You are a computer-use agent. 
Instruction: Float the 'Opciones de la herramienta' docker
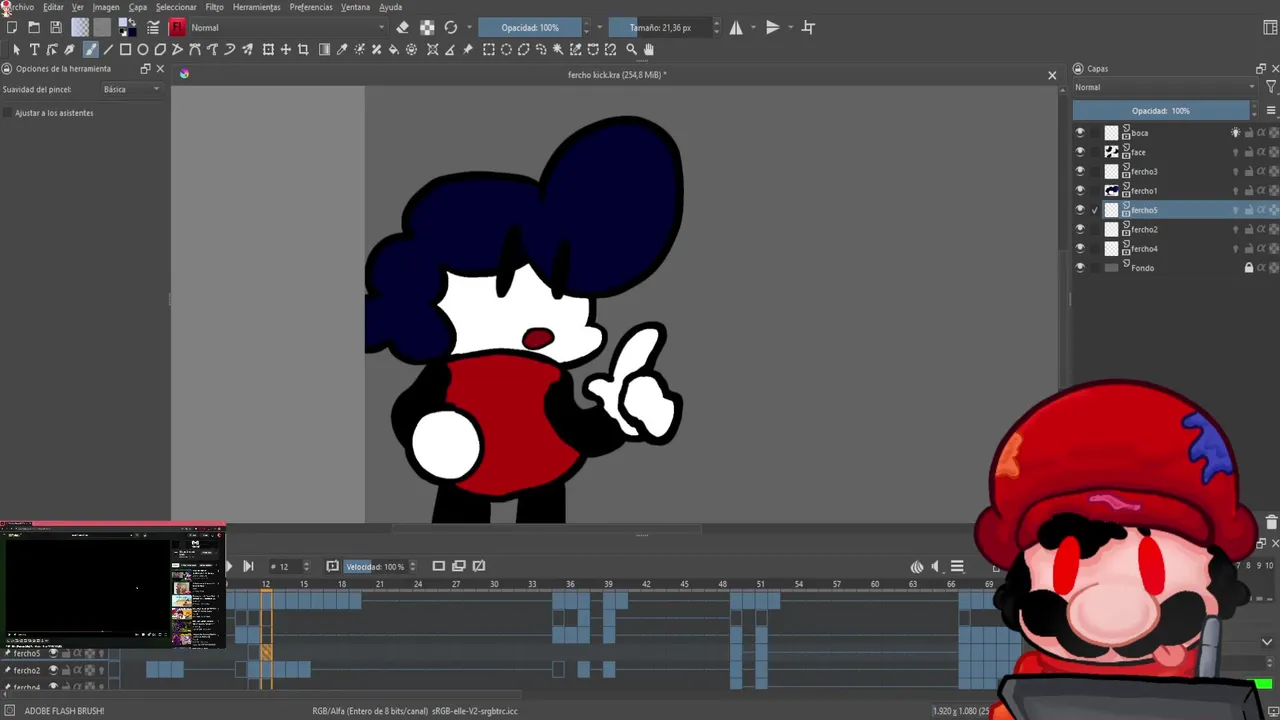[x=145, y=69]
